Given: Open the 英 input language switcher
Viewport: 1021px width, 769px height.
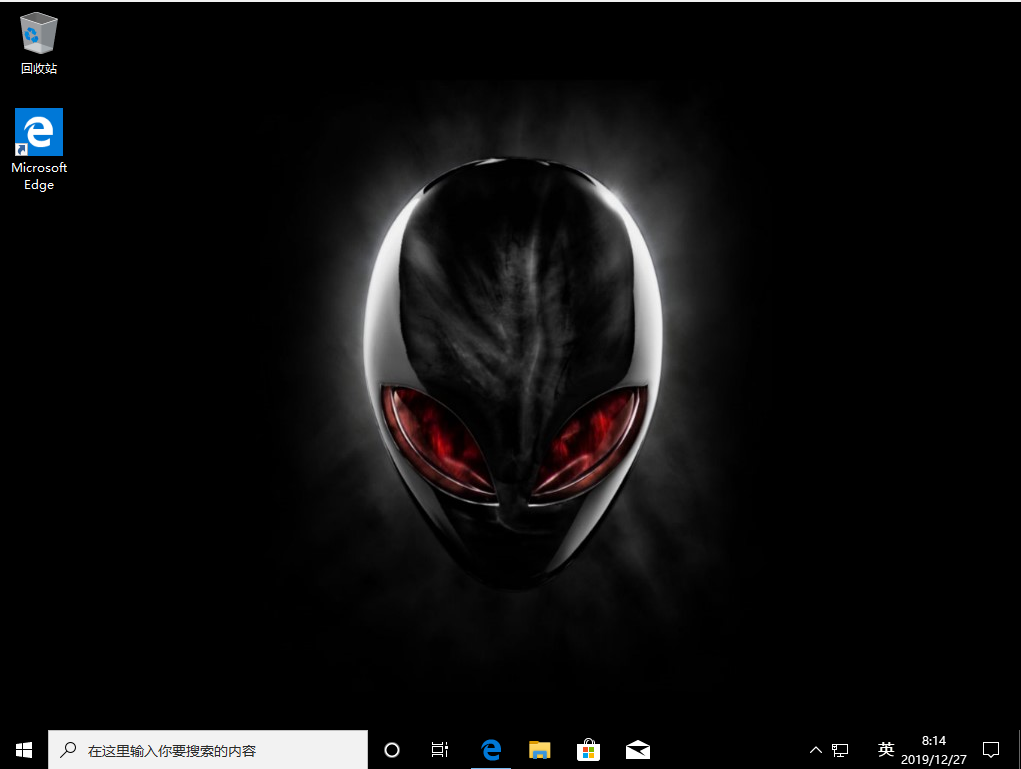Looking at the screenshot, I should [x=885, y=750].
